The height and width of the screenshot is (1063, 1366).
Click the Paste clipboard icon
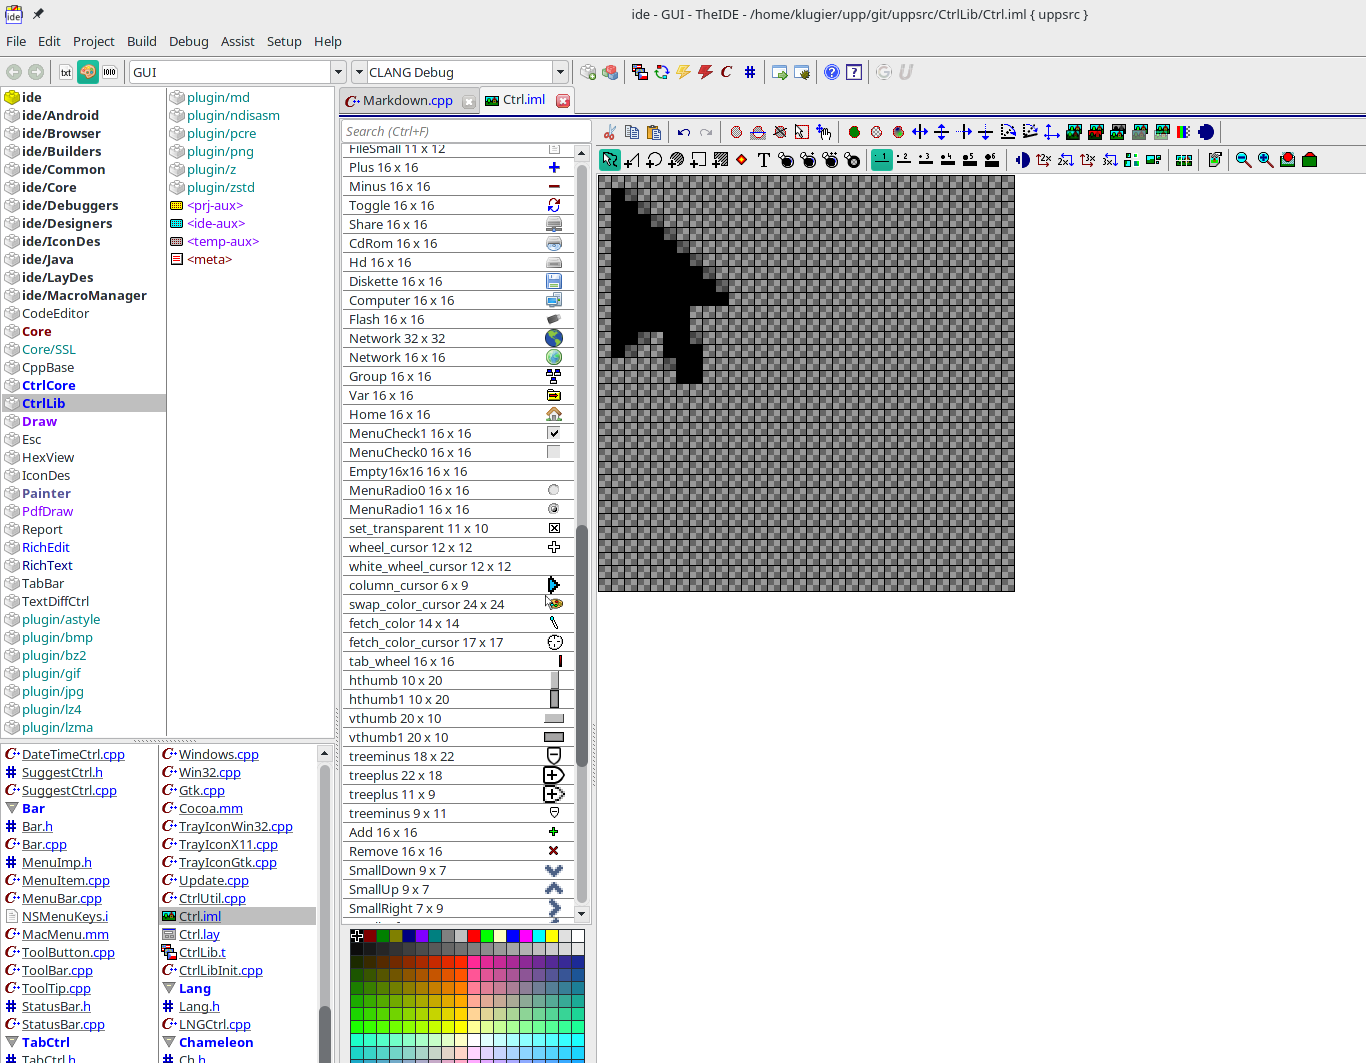click(x=654, y=132)
